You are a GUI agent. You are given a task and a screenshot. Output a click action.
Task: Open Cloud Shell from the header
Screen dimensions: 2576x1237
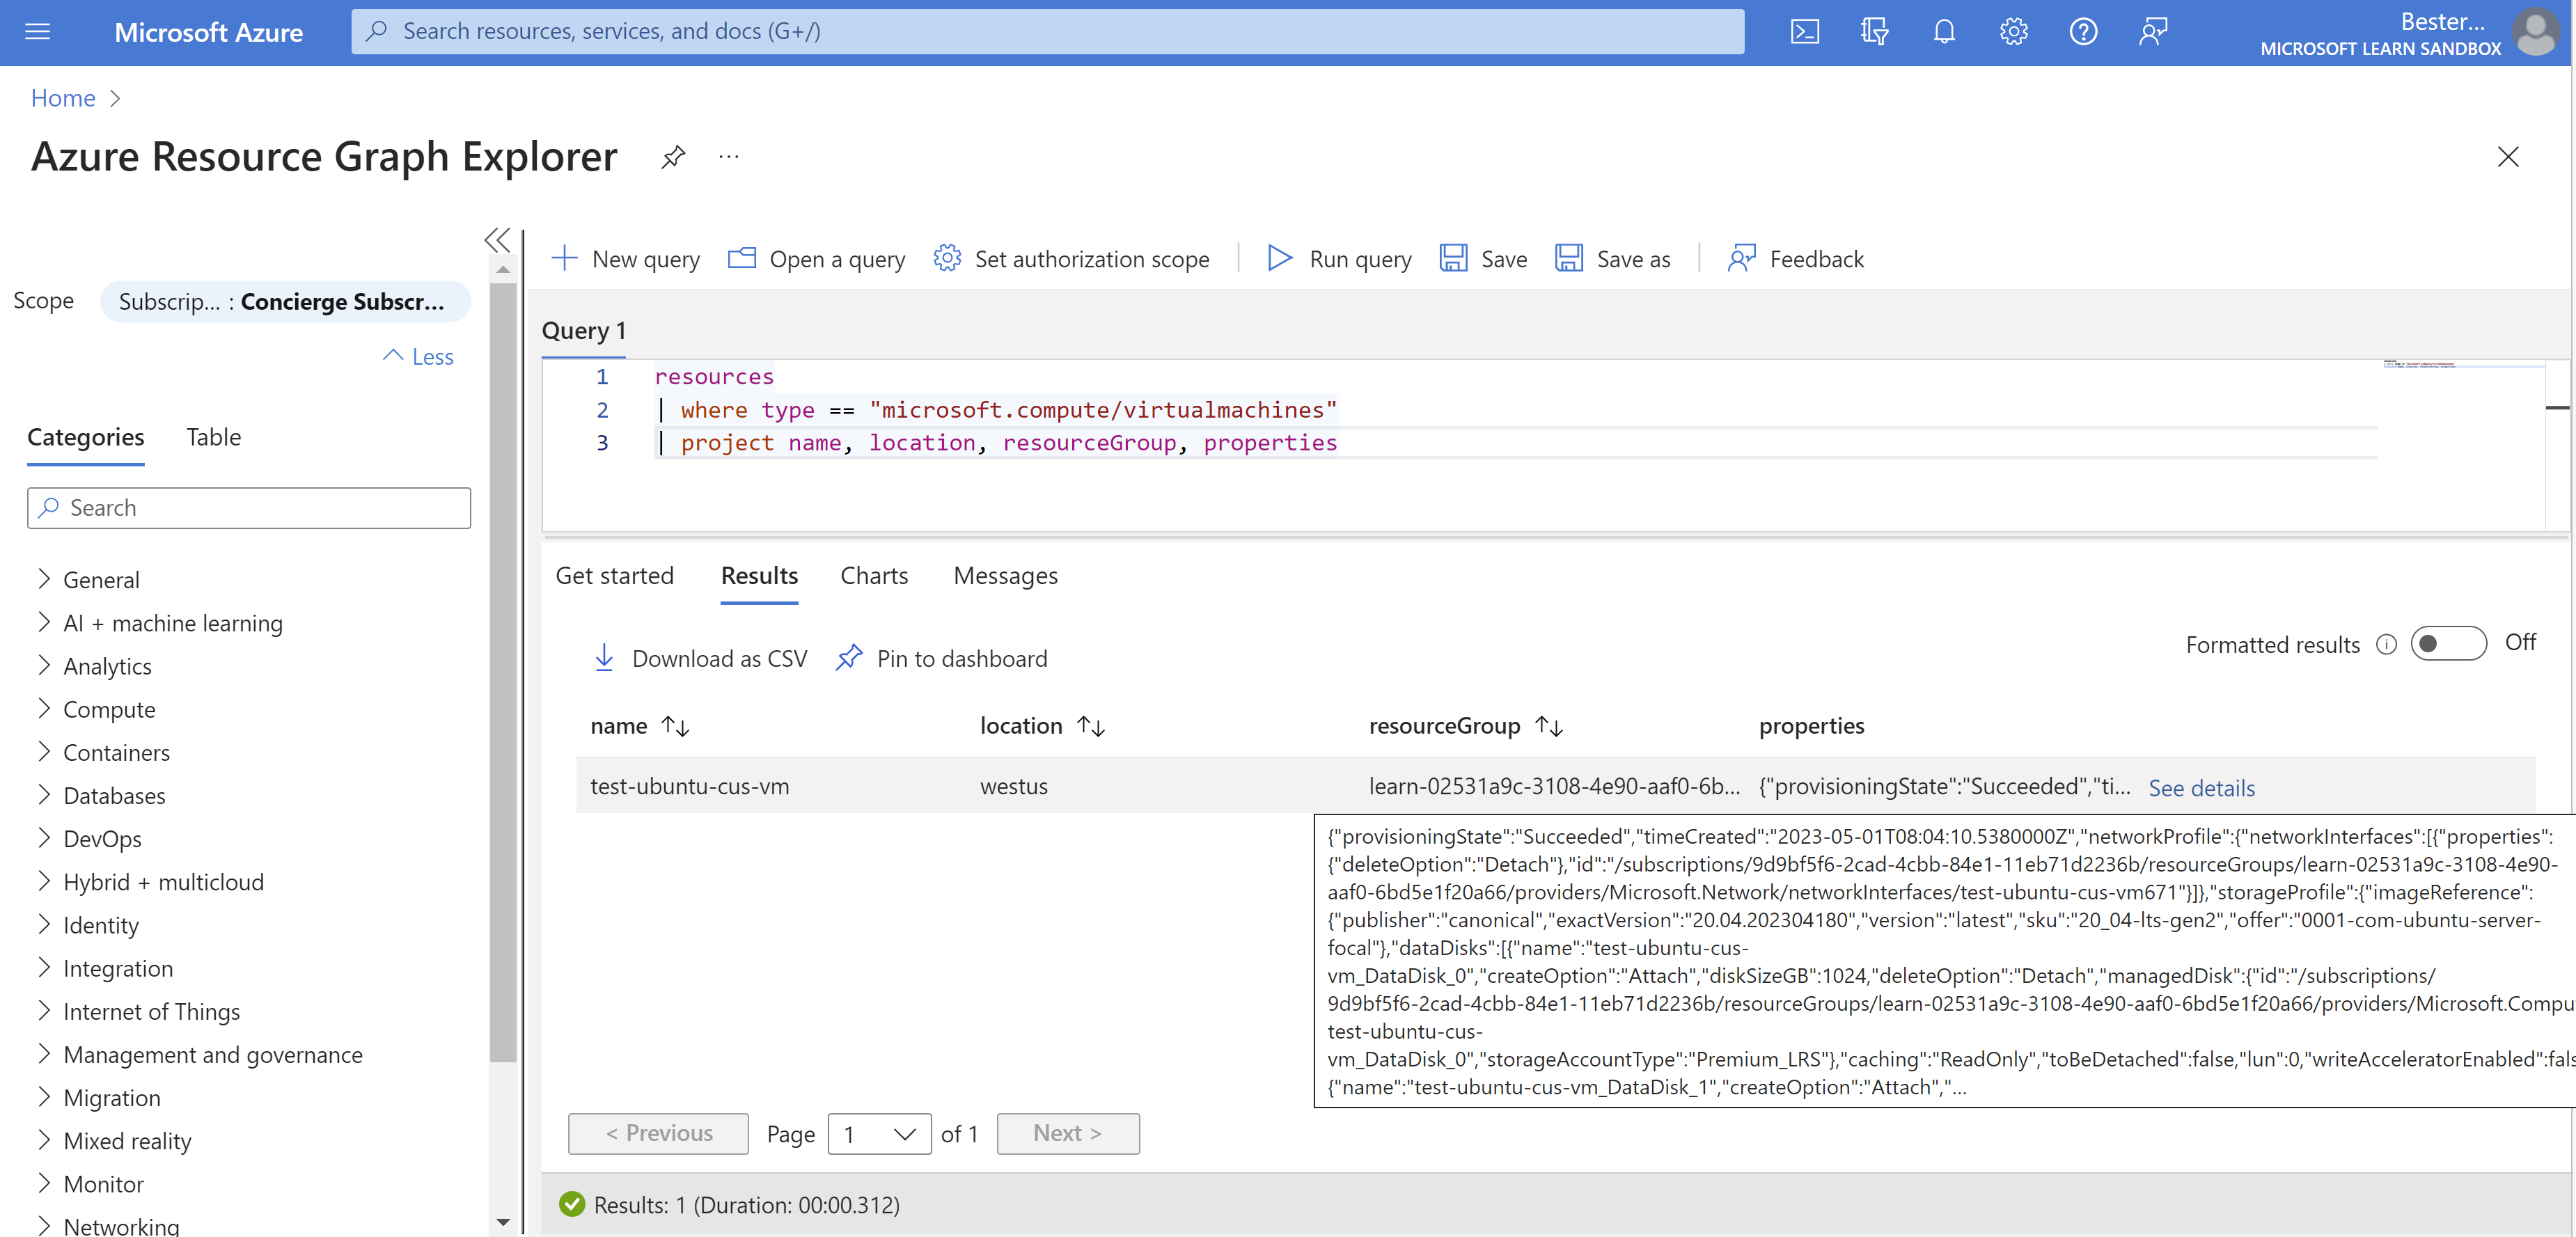pos(1804,32)
